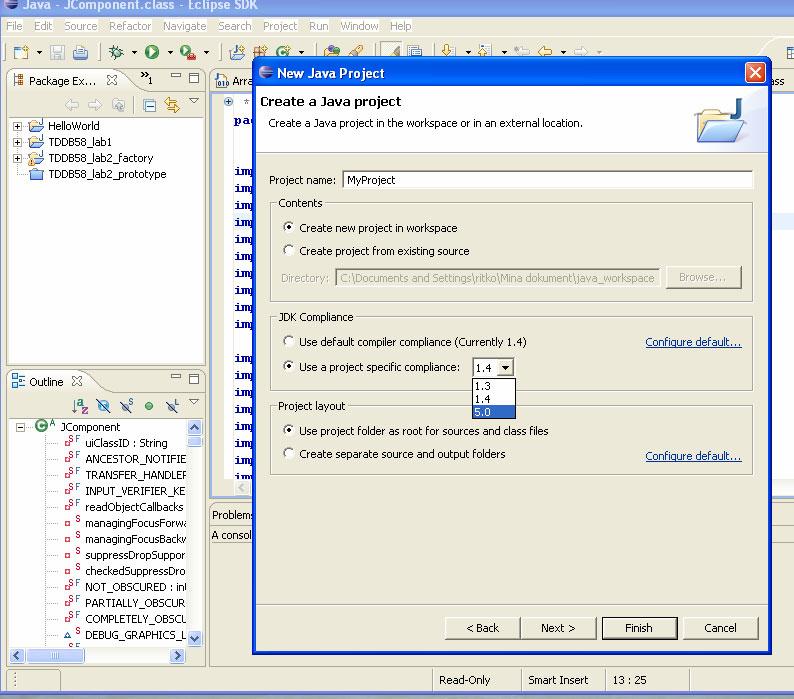The image size is (794, 699).
Task: Click the green Run toolbar icon
Action: coord(152,52)
